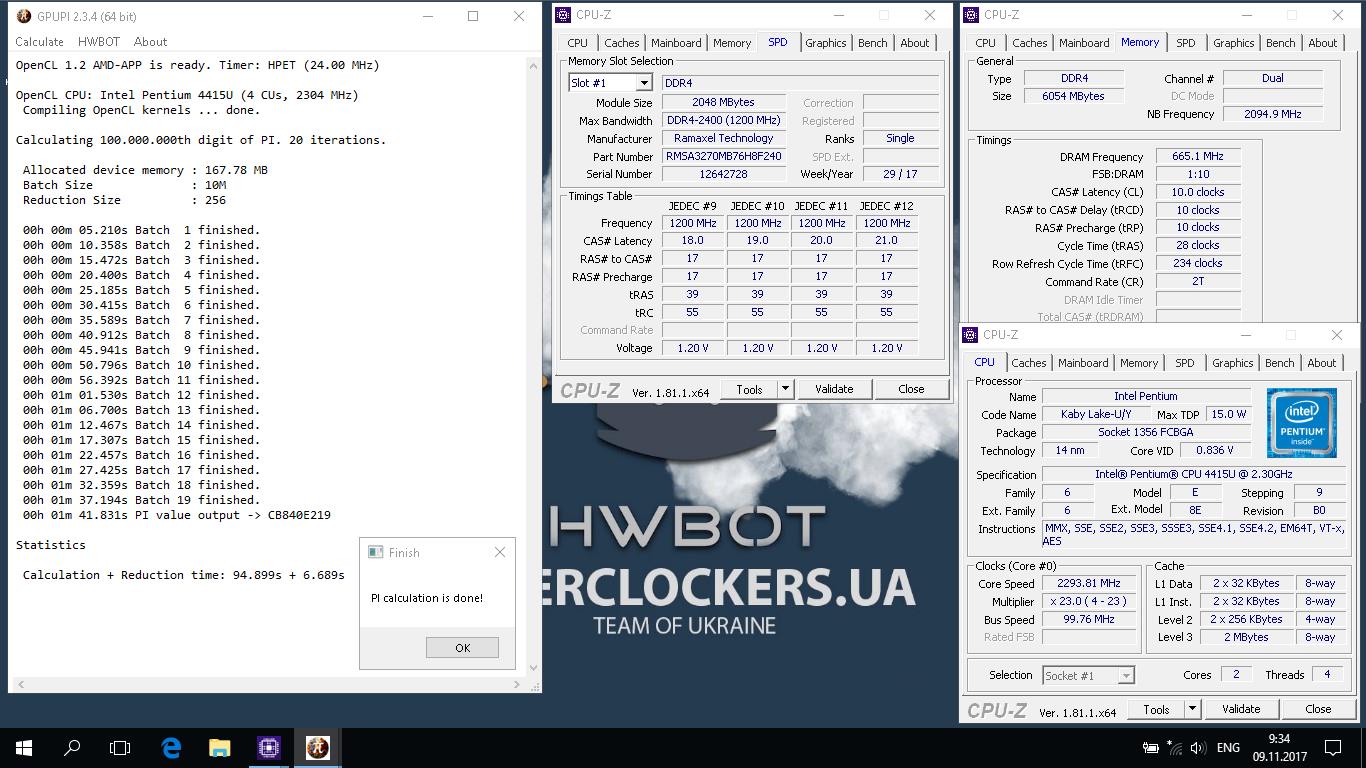The height and width of the screenshot is (768, 1366).
Task: Select Caches tab in CPU window
Action: pos(1028,363)
